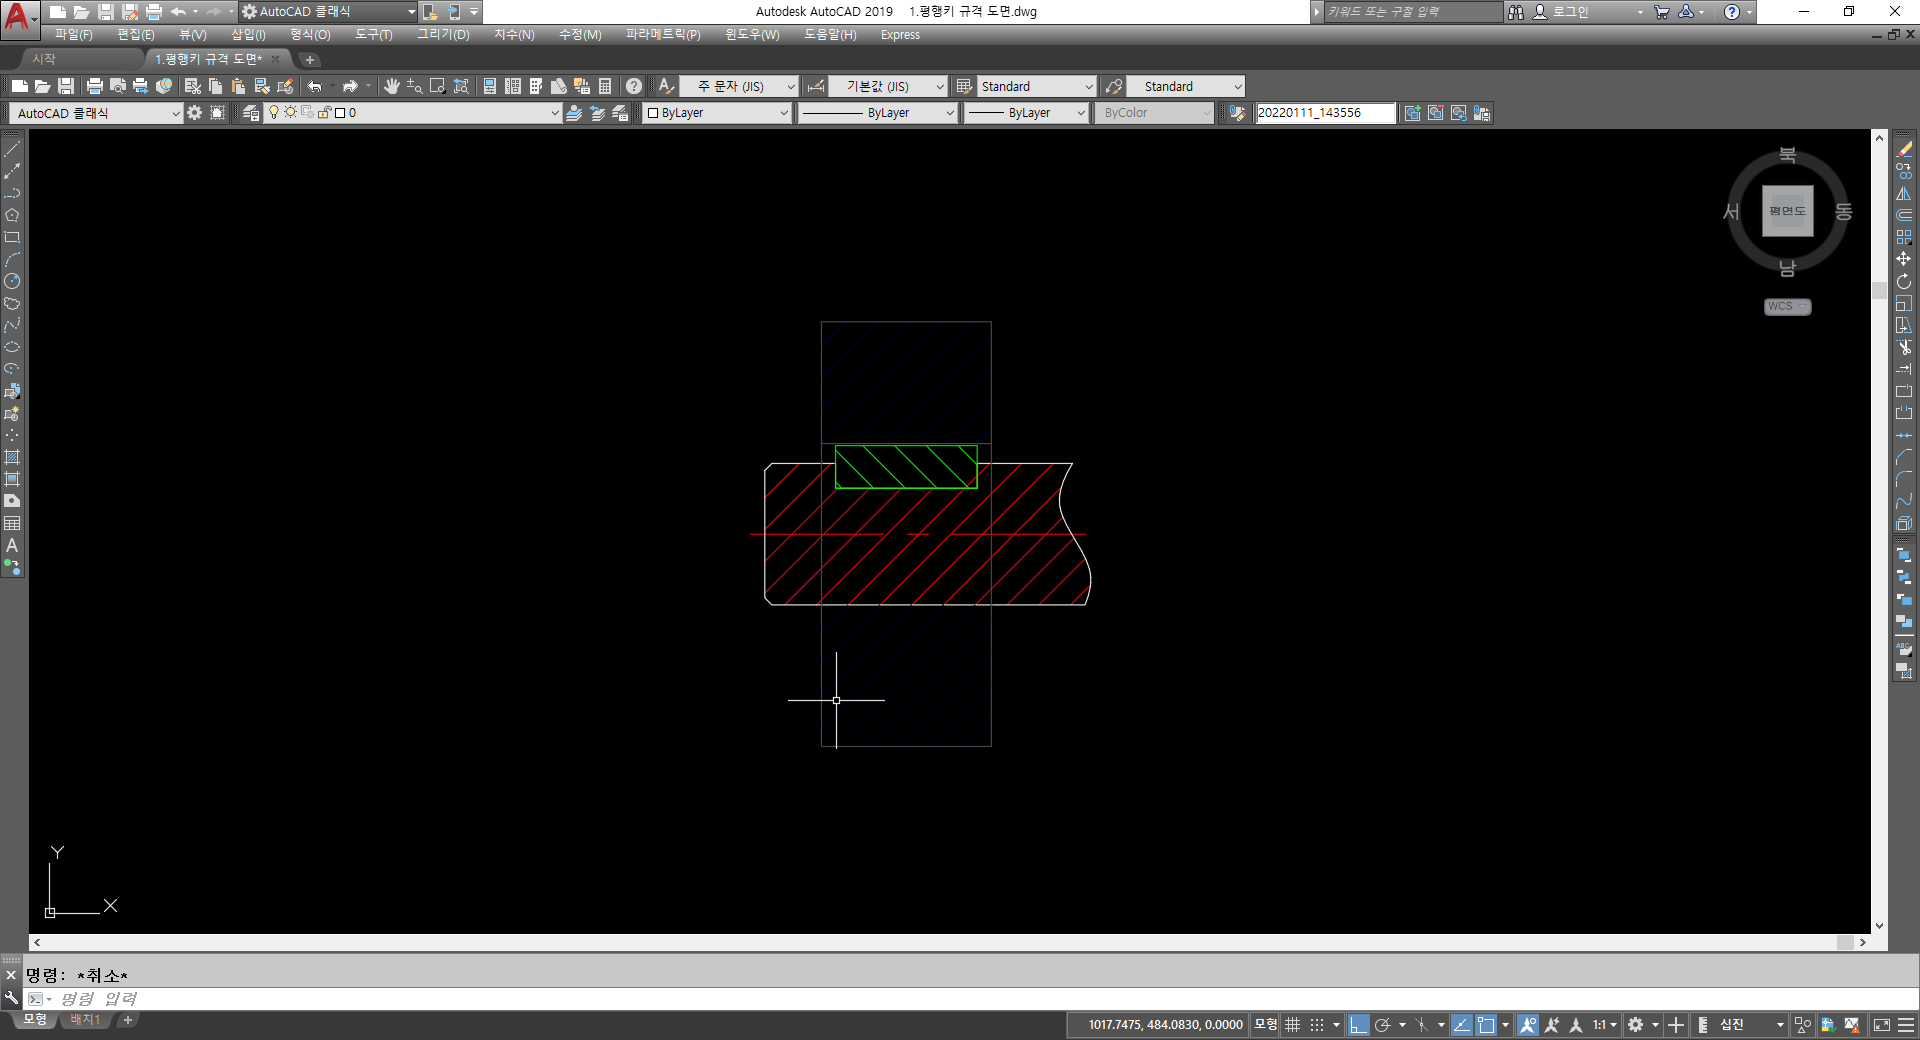
Task: Select the Circle draw tool
Action: click(12, 281)
